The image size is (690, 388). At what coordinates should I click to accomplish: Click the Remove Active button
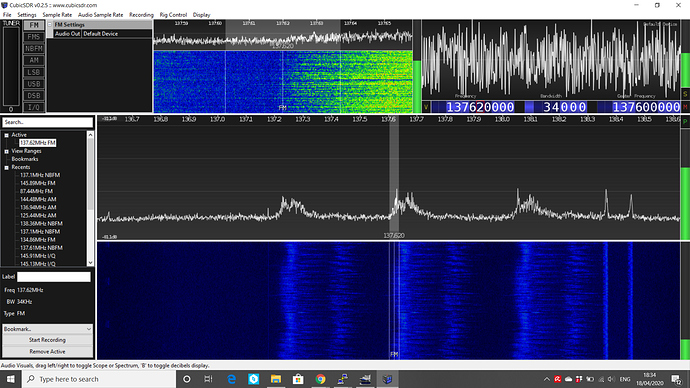pyautogui.click(x=48, y=351)
